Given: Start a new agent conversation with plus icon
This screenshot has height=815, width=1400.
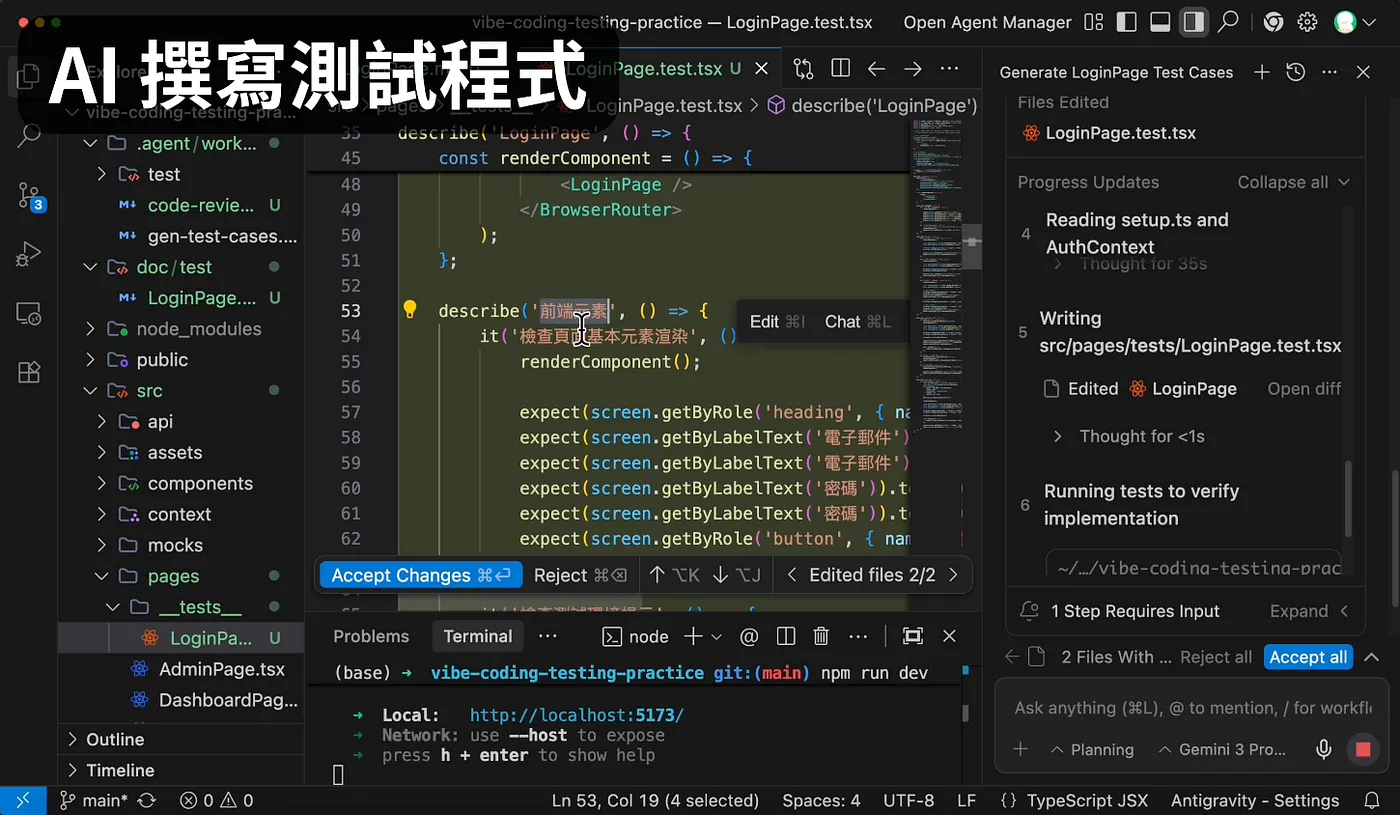Looking at the screenshot, I should [x=1262, y=72].
